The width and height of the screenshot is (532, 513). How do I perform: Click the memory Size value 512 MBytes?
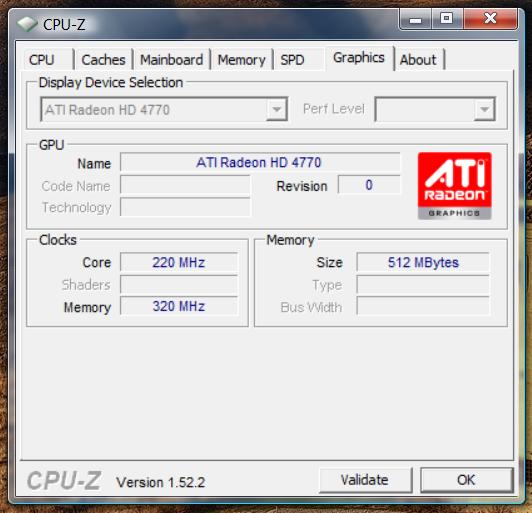coord(423,263)
